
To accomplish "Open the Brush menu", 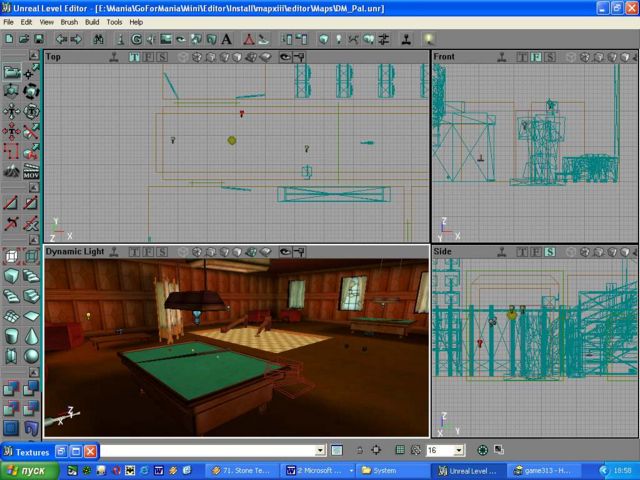I will pyautogui.click(x=69, y=22).
